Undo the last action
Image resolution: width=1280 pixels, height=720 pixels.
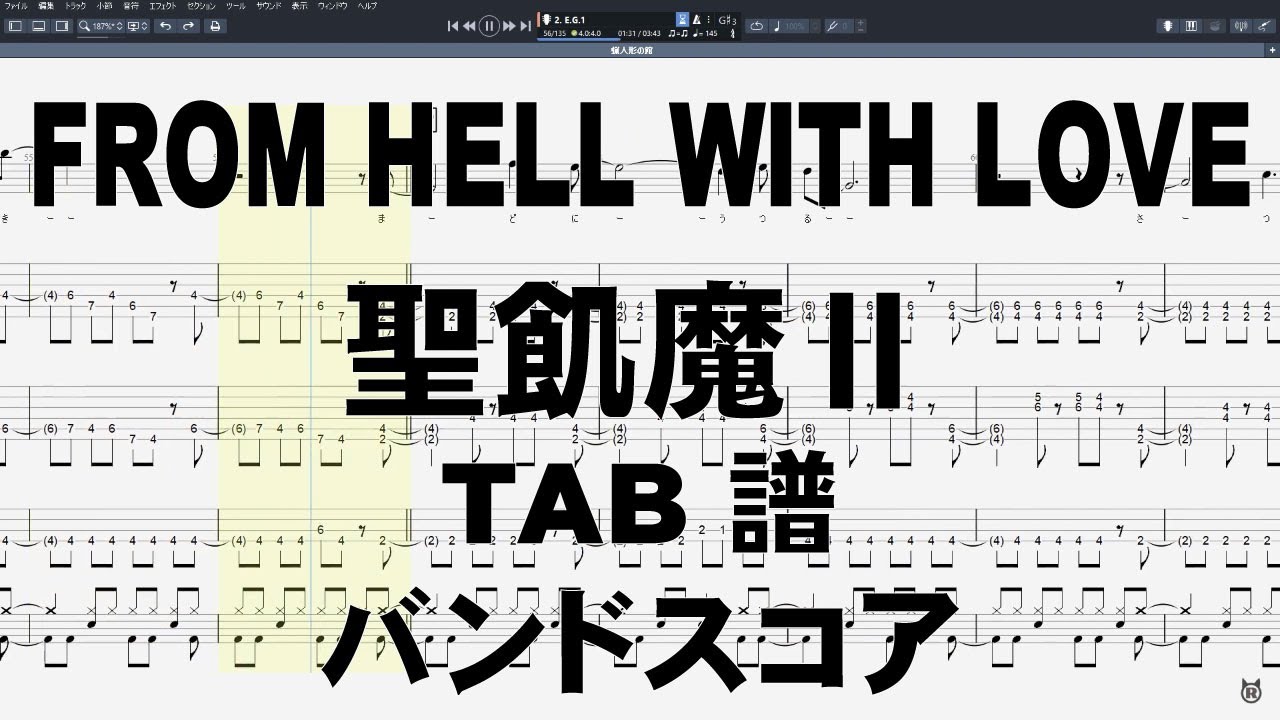(165, 26)
